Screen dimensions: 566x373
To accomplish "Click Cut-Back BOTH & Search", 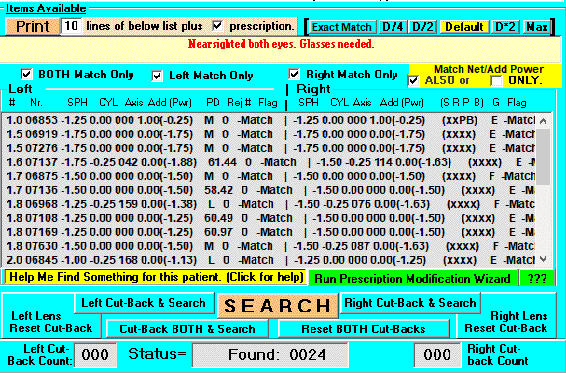I will (187, 329).
